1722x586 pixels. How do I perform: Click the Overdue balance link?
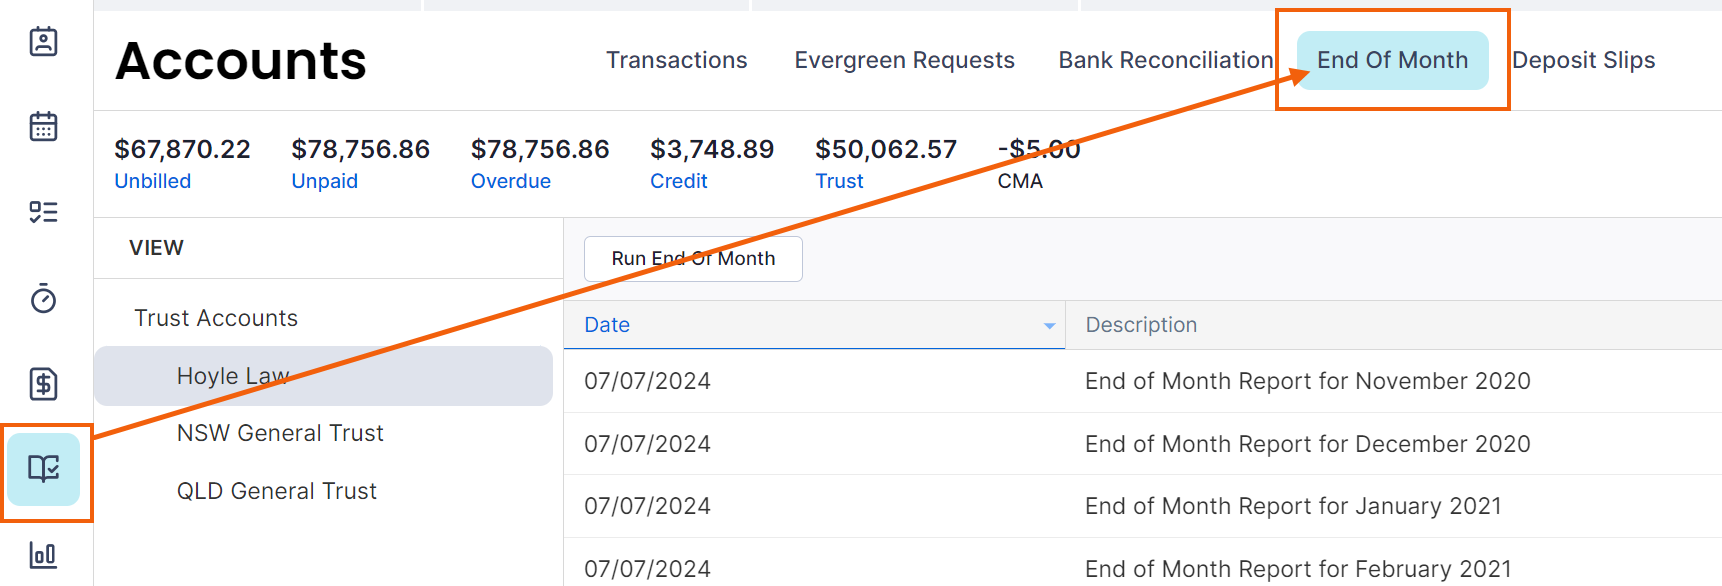[511, 181]
